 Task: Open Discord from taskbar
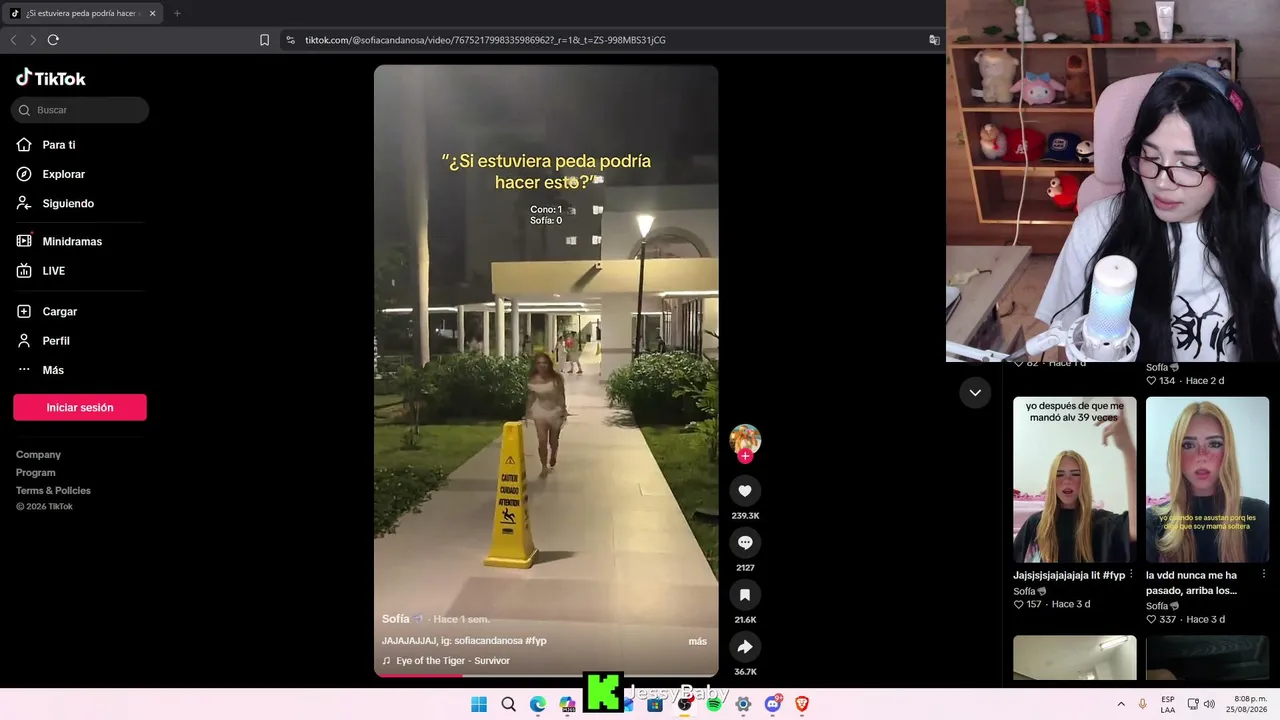773,704
